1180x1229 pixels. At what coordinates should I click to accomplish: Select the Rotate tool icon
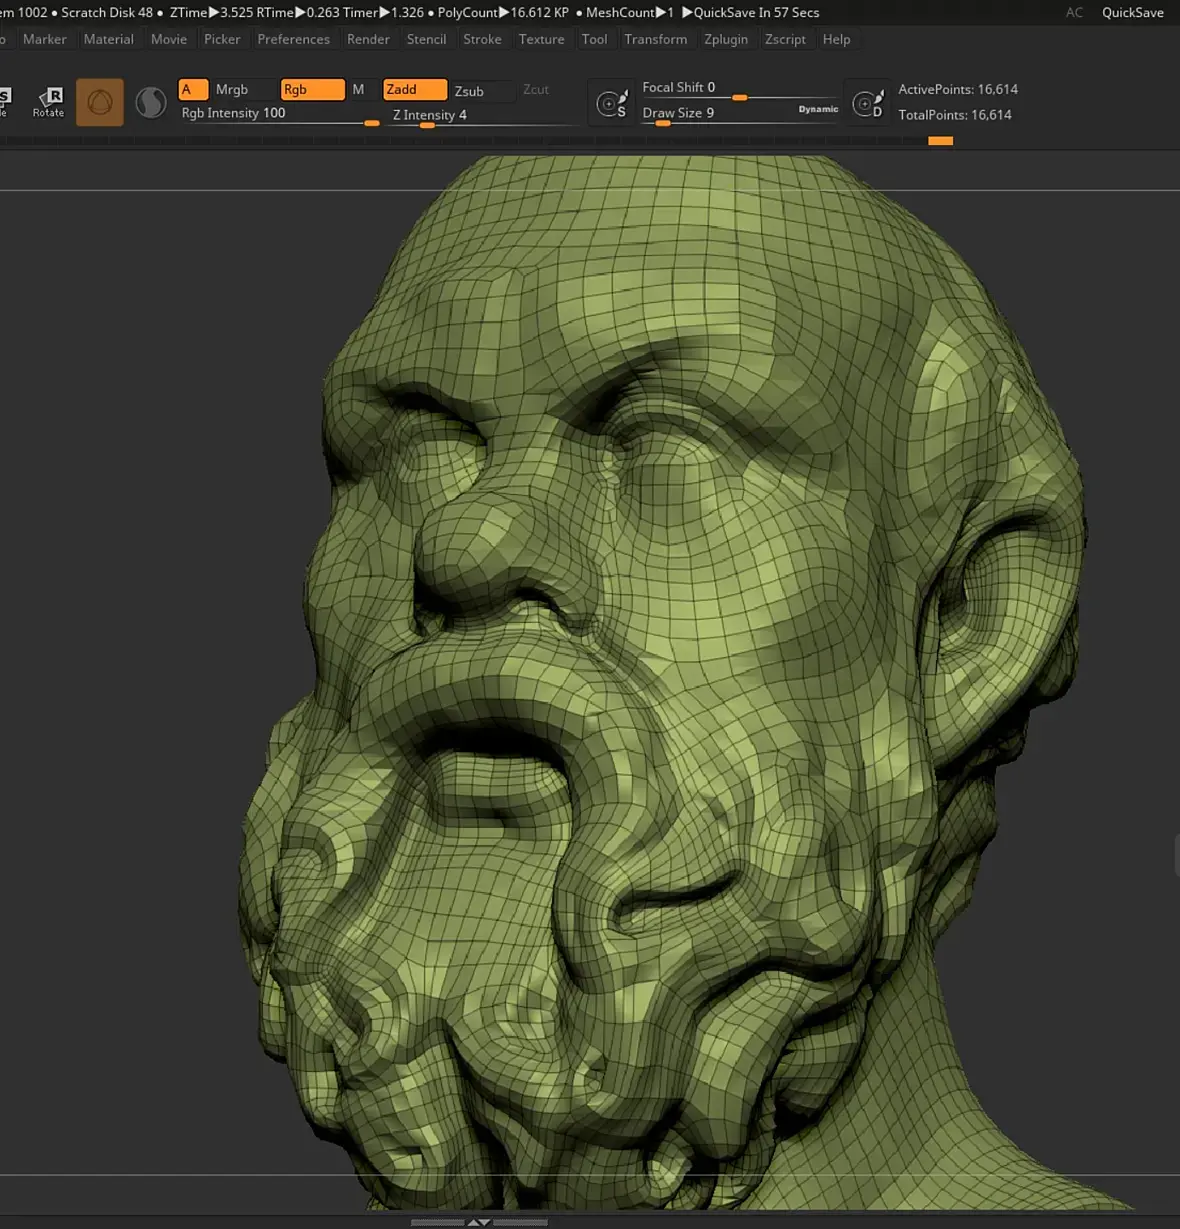coord(49,101)
